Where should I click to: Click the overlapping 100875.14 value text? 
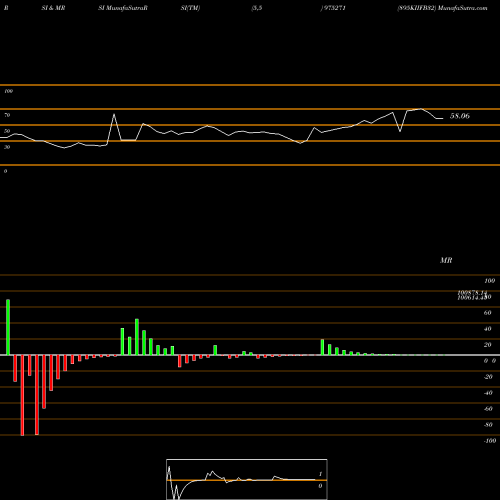[472, 292]
